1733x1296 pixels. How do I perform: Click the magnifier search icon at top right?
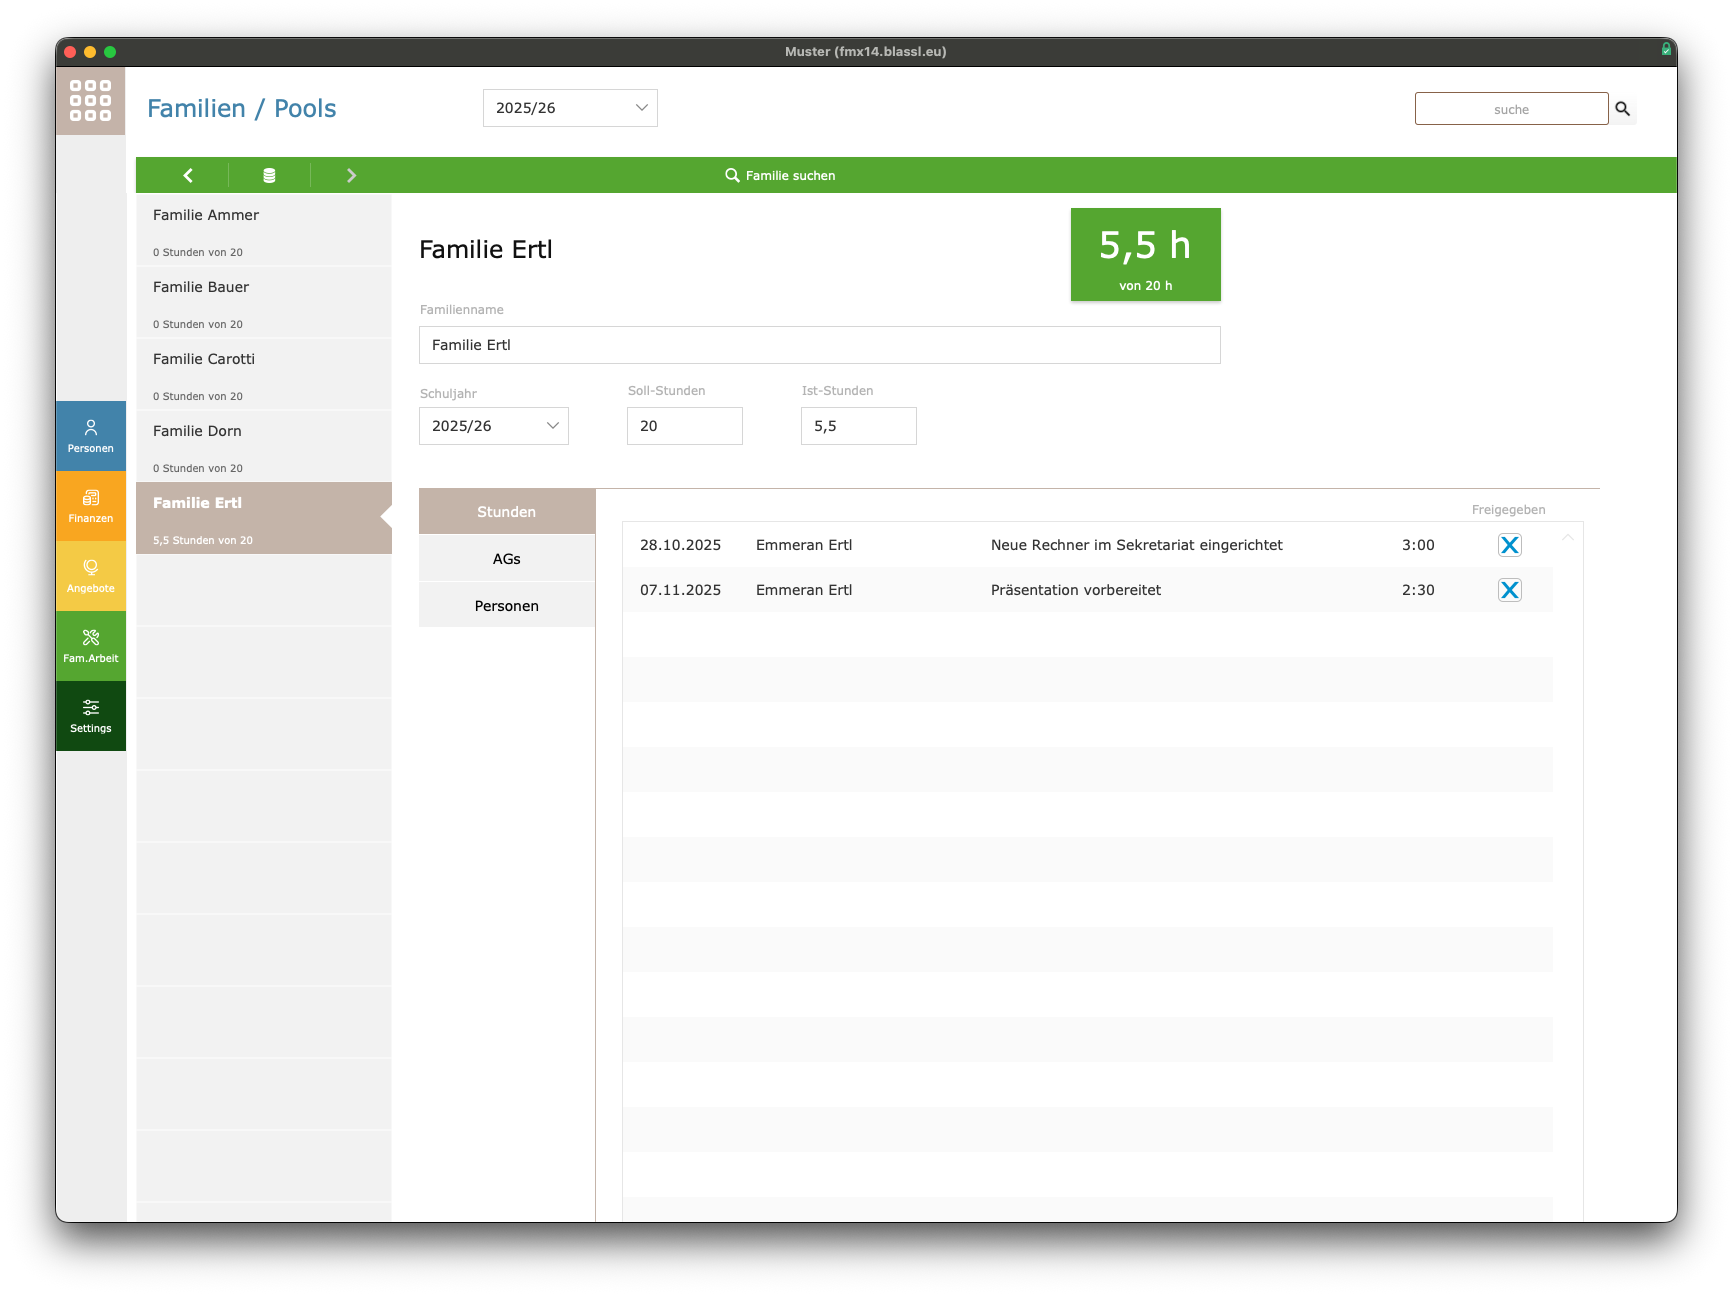tap(1622, 109)
